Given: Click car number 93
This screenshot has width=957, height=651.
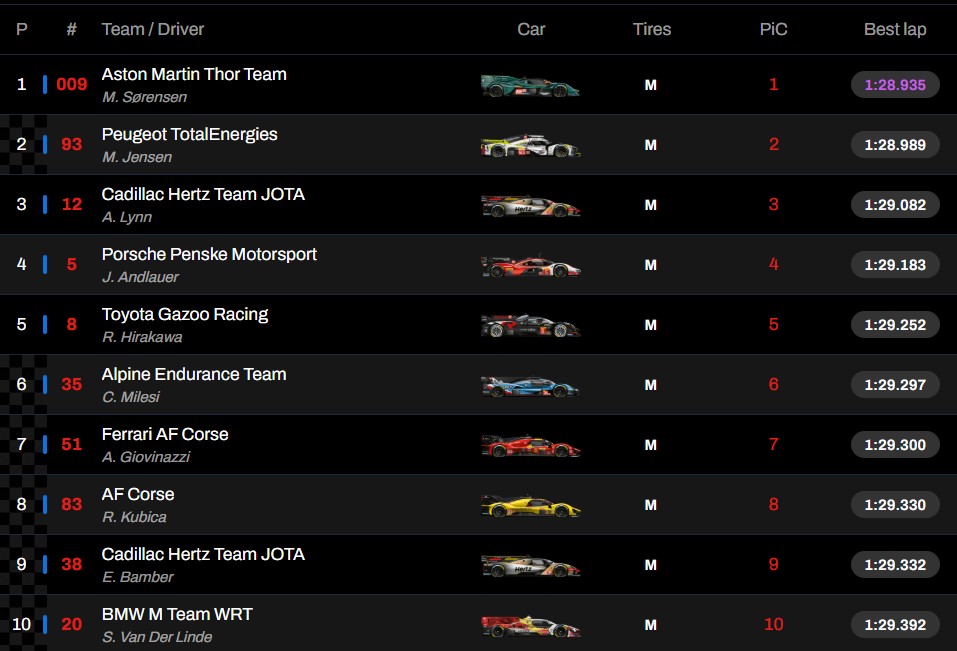Looking at the screenshot, I should point(71,144).
